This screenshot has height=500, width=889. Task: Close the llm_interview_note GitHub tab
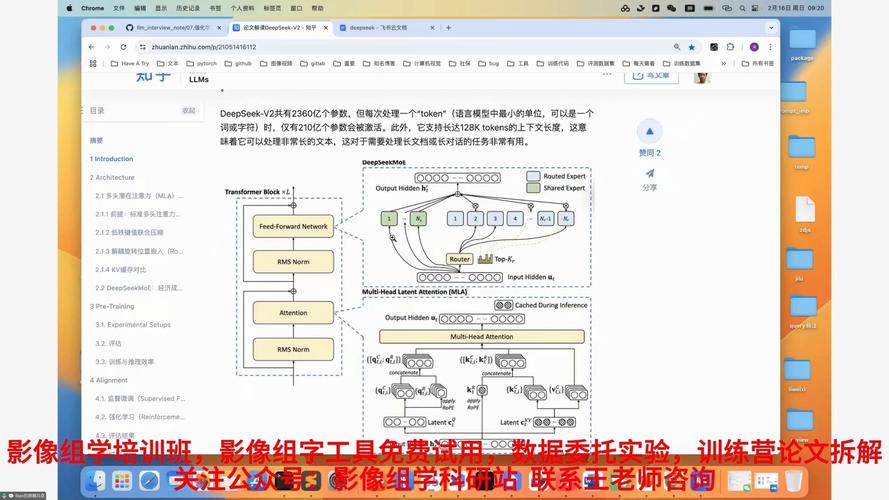click(219, 27)
